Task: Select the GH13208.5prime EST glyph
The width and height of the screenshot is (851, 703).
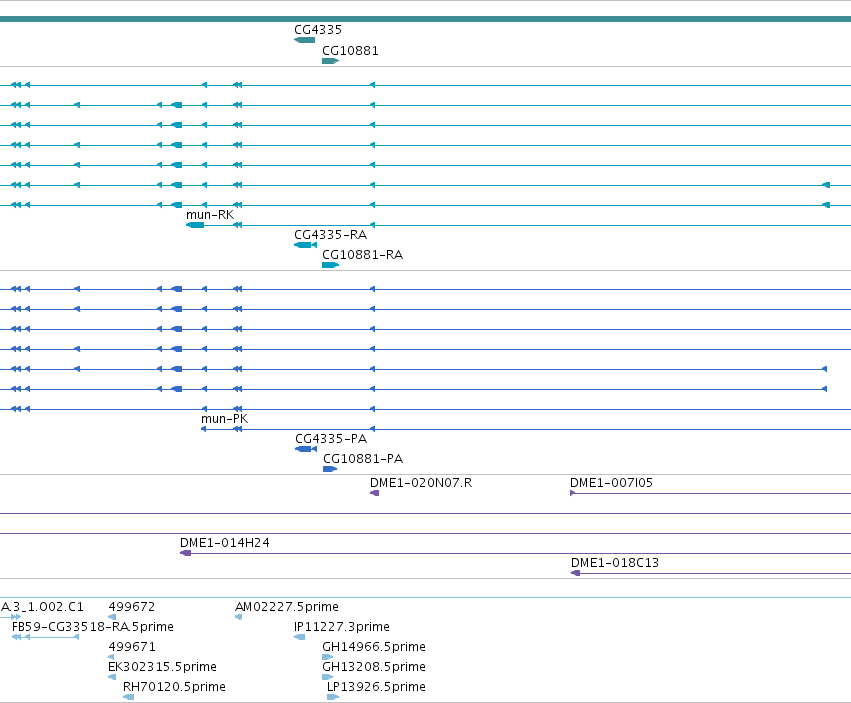Action: coord(328,677)
